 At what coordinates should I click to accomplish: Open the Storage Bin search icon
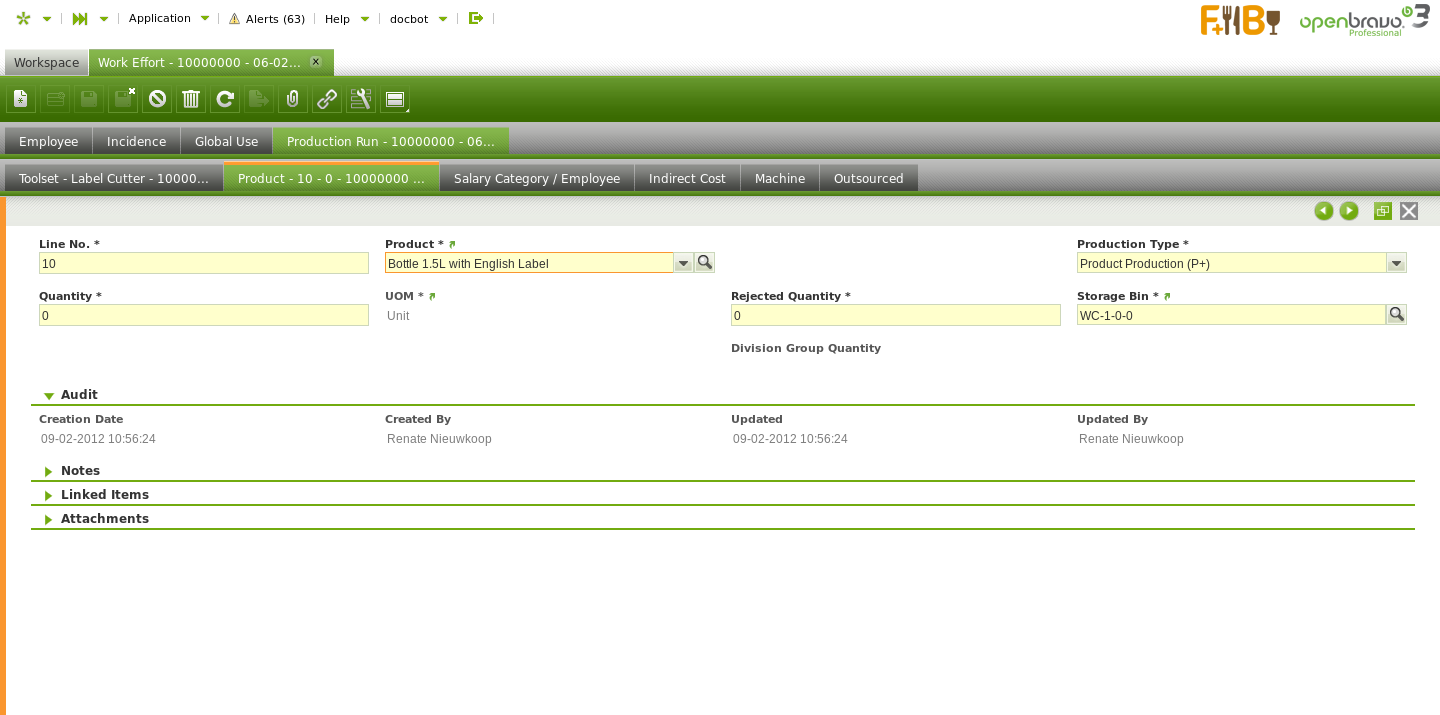pyautogui.click(x=1396, y=315)
